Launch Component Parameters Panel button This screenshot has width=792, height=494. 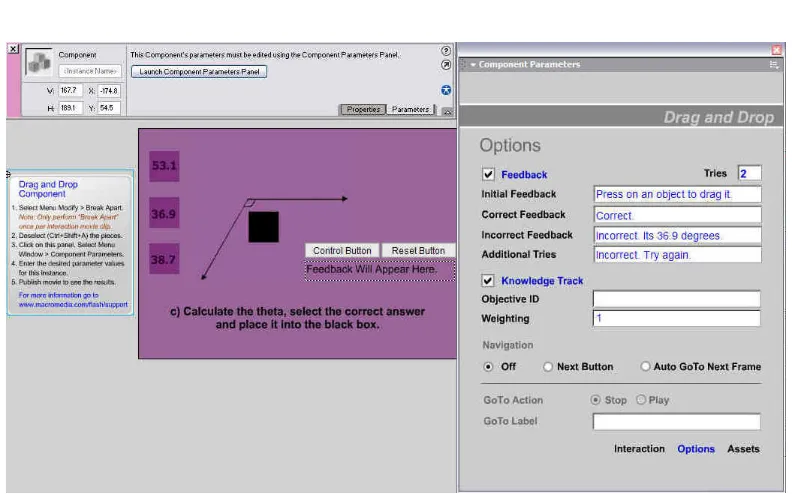point(199,72)
